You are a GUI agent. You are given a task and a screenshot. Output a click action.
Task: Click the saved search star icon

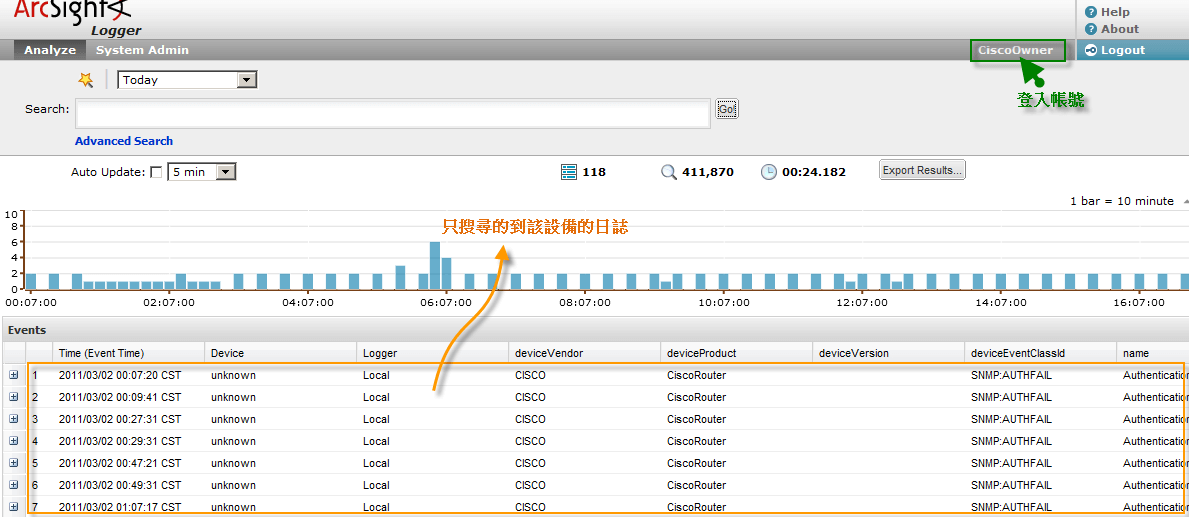pyautogui.click(x=86, y=80)
